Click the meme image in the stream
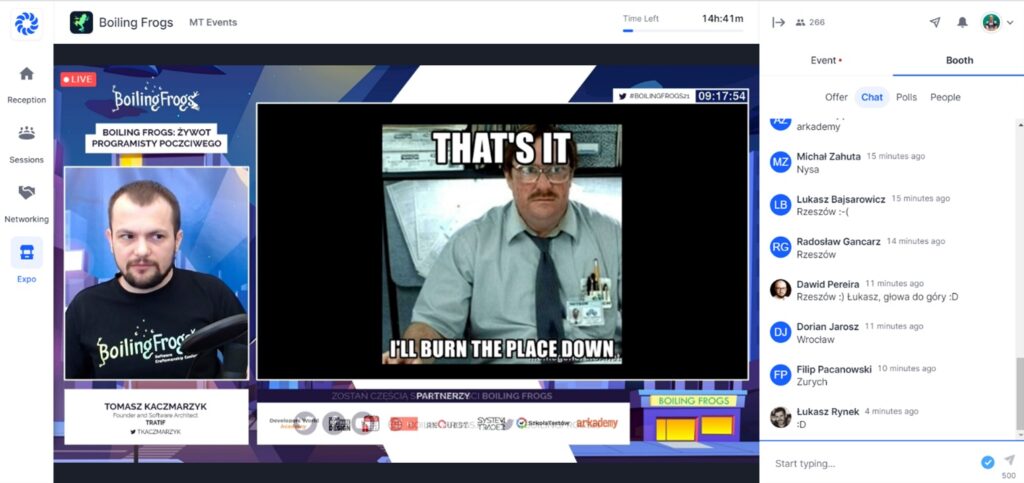1024x483 pixels. [x=502, y=243]
